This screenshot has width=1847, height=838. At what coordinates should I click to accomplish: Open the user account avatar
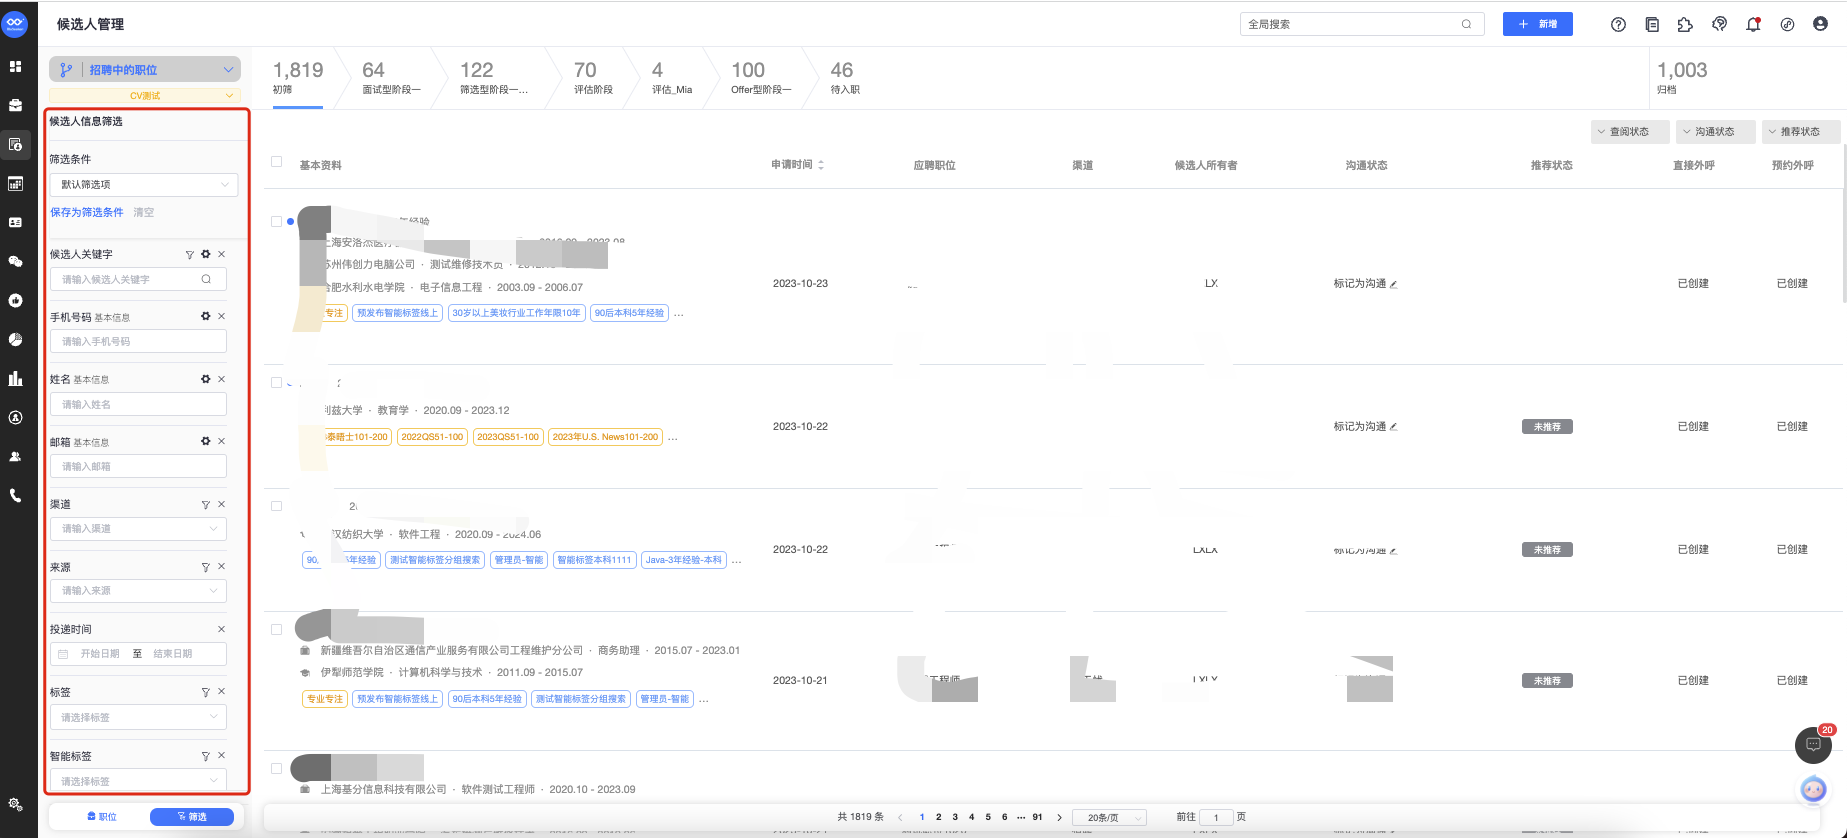(1820, 24)
